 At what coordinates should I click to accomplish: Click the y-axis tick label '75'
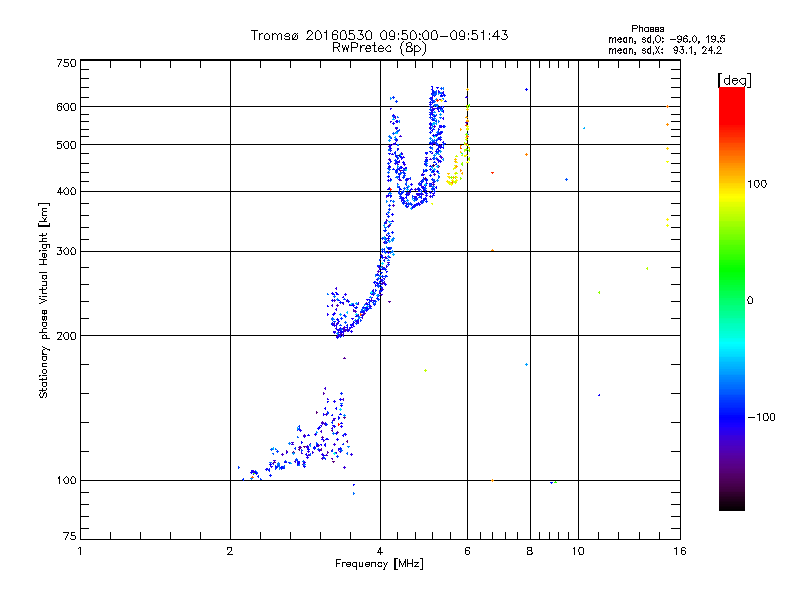tap(70, 536)
